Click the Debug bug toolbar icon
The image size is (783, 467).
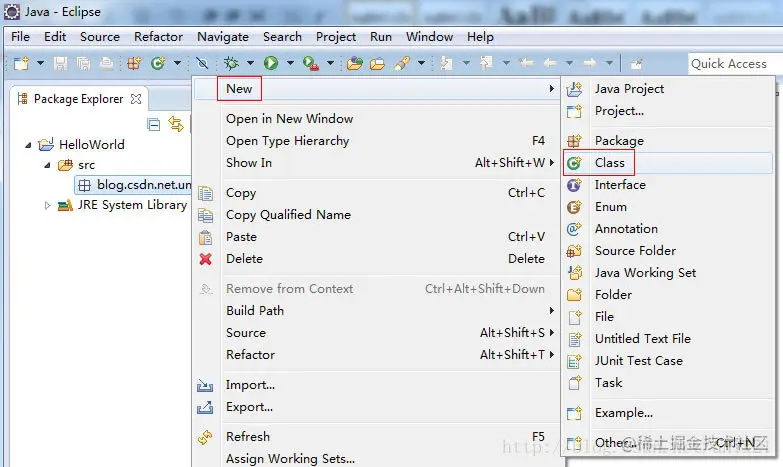[x=231, y=63]
